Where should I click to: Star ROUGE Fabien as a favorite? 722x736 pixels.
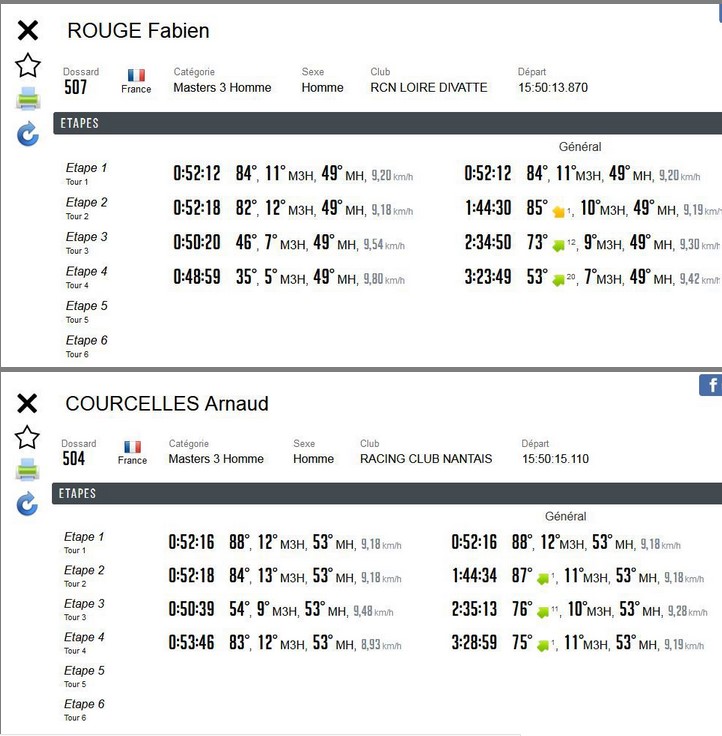[28, 66]
